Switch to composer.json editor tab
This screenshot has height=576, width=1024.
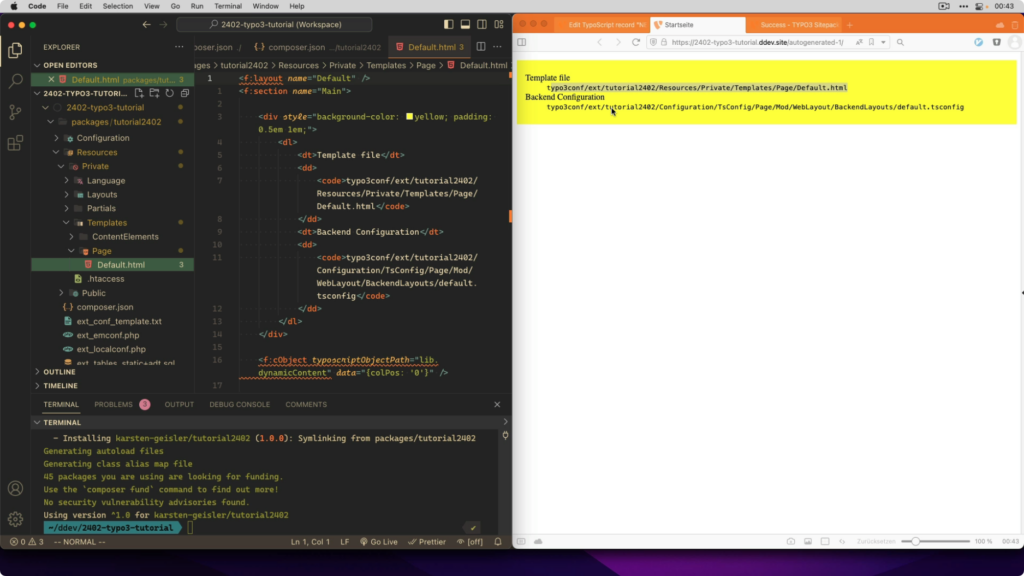pos(317,47)
